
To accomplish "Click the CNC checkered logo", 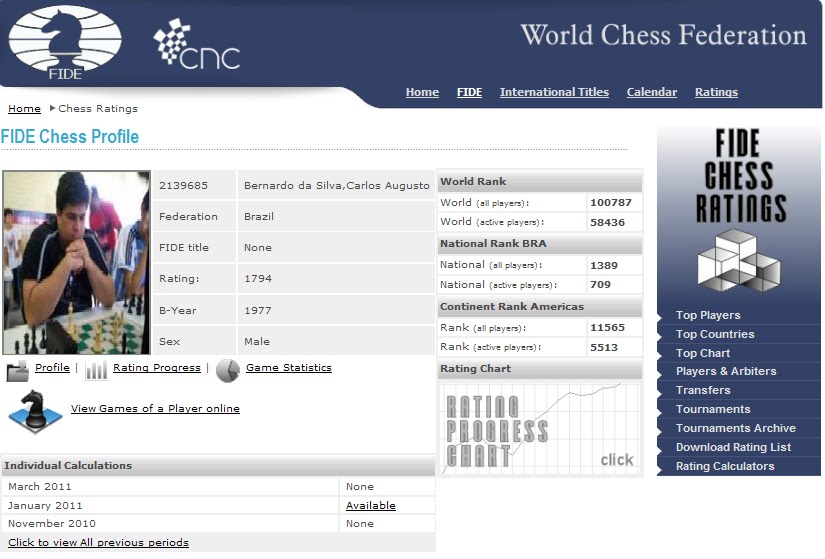I will 196,44.
